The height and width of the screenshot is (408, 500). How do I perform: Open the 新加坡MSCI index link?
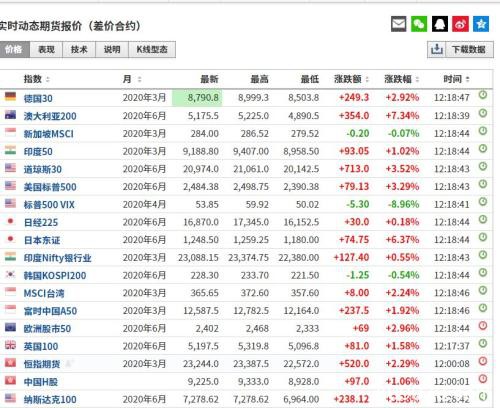(49, 134)
